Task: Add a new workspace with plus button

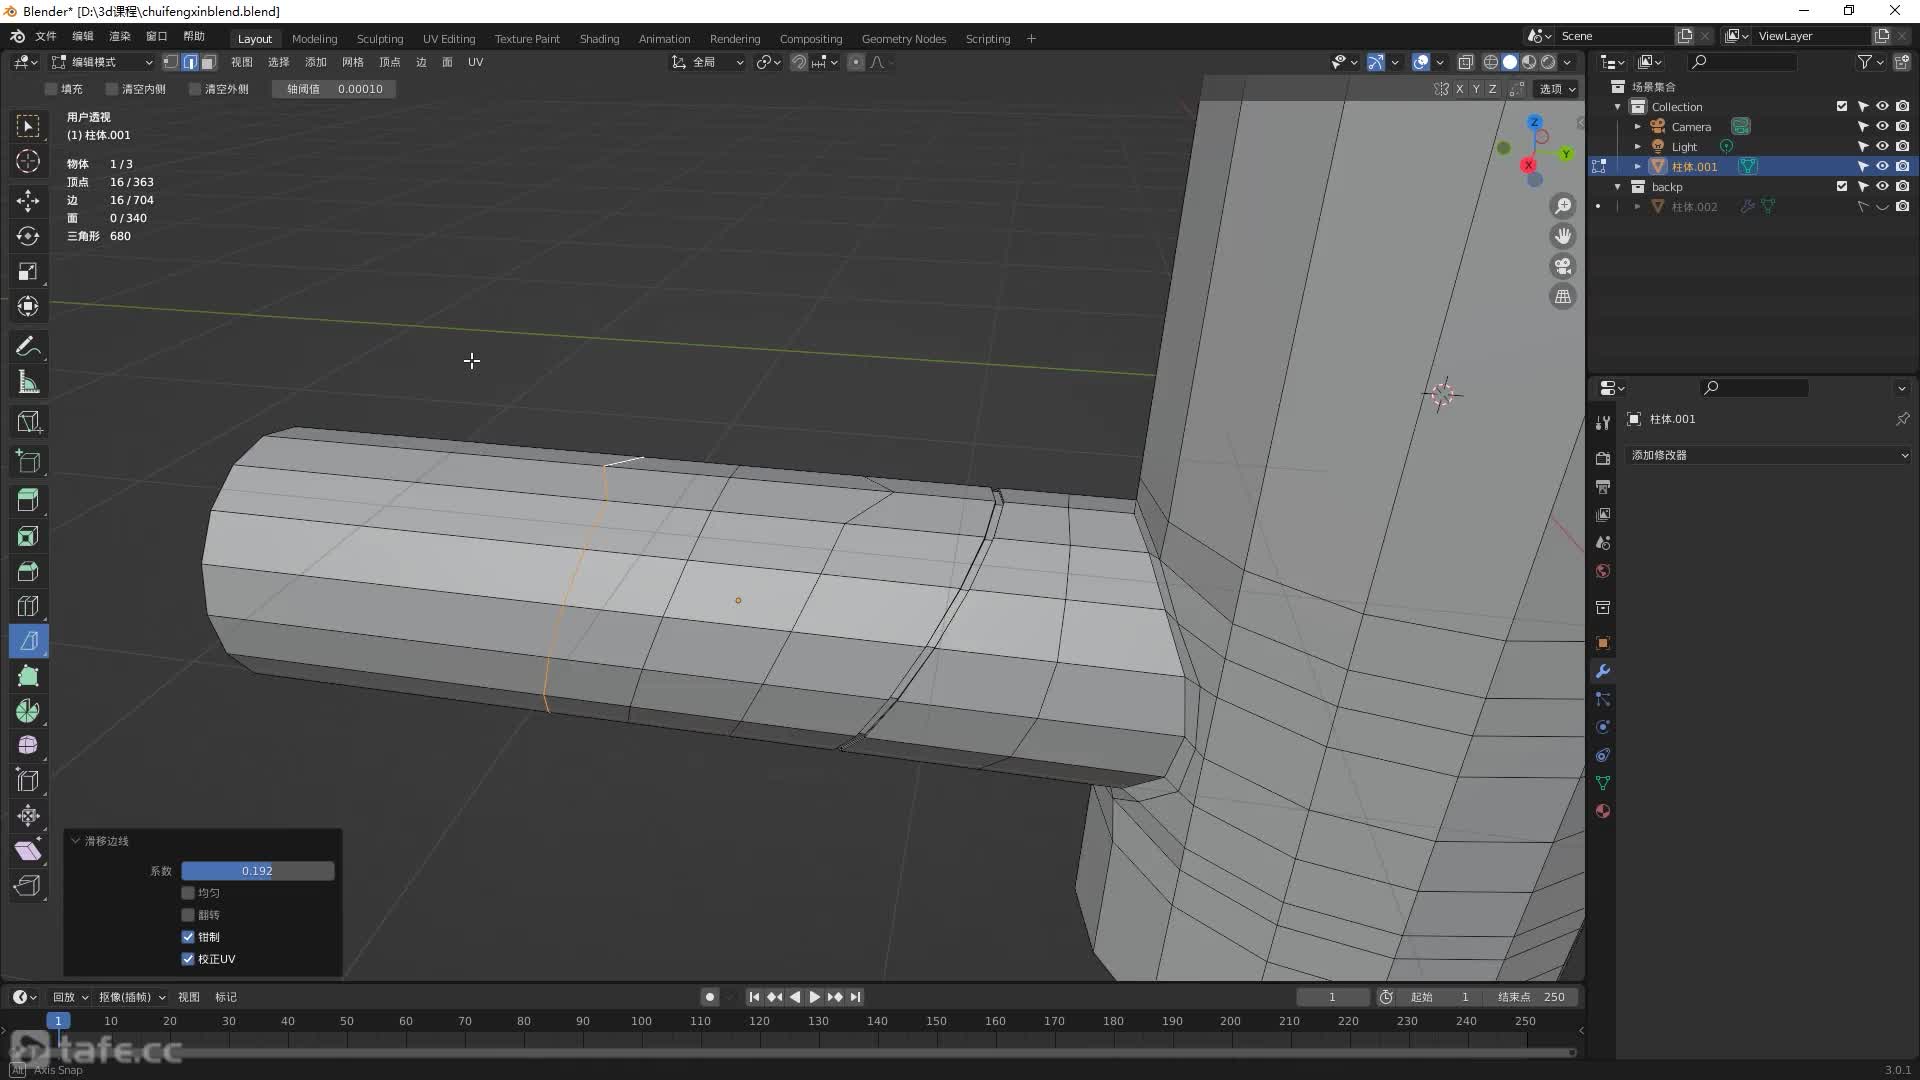Action: (1031, 39)
